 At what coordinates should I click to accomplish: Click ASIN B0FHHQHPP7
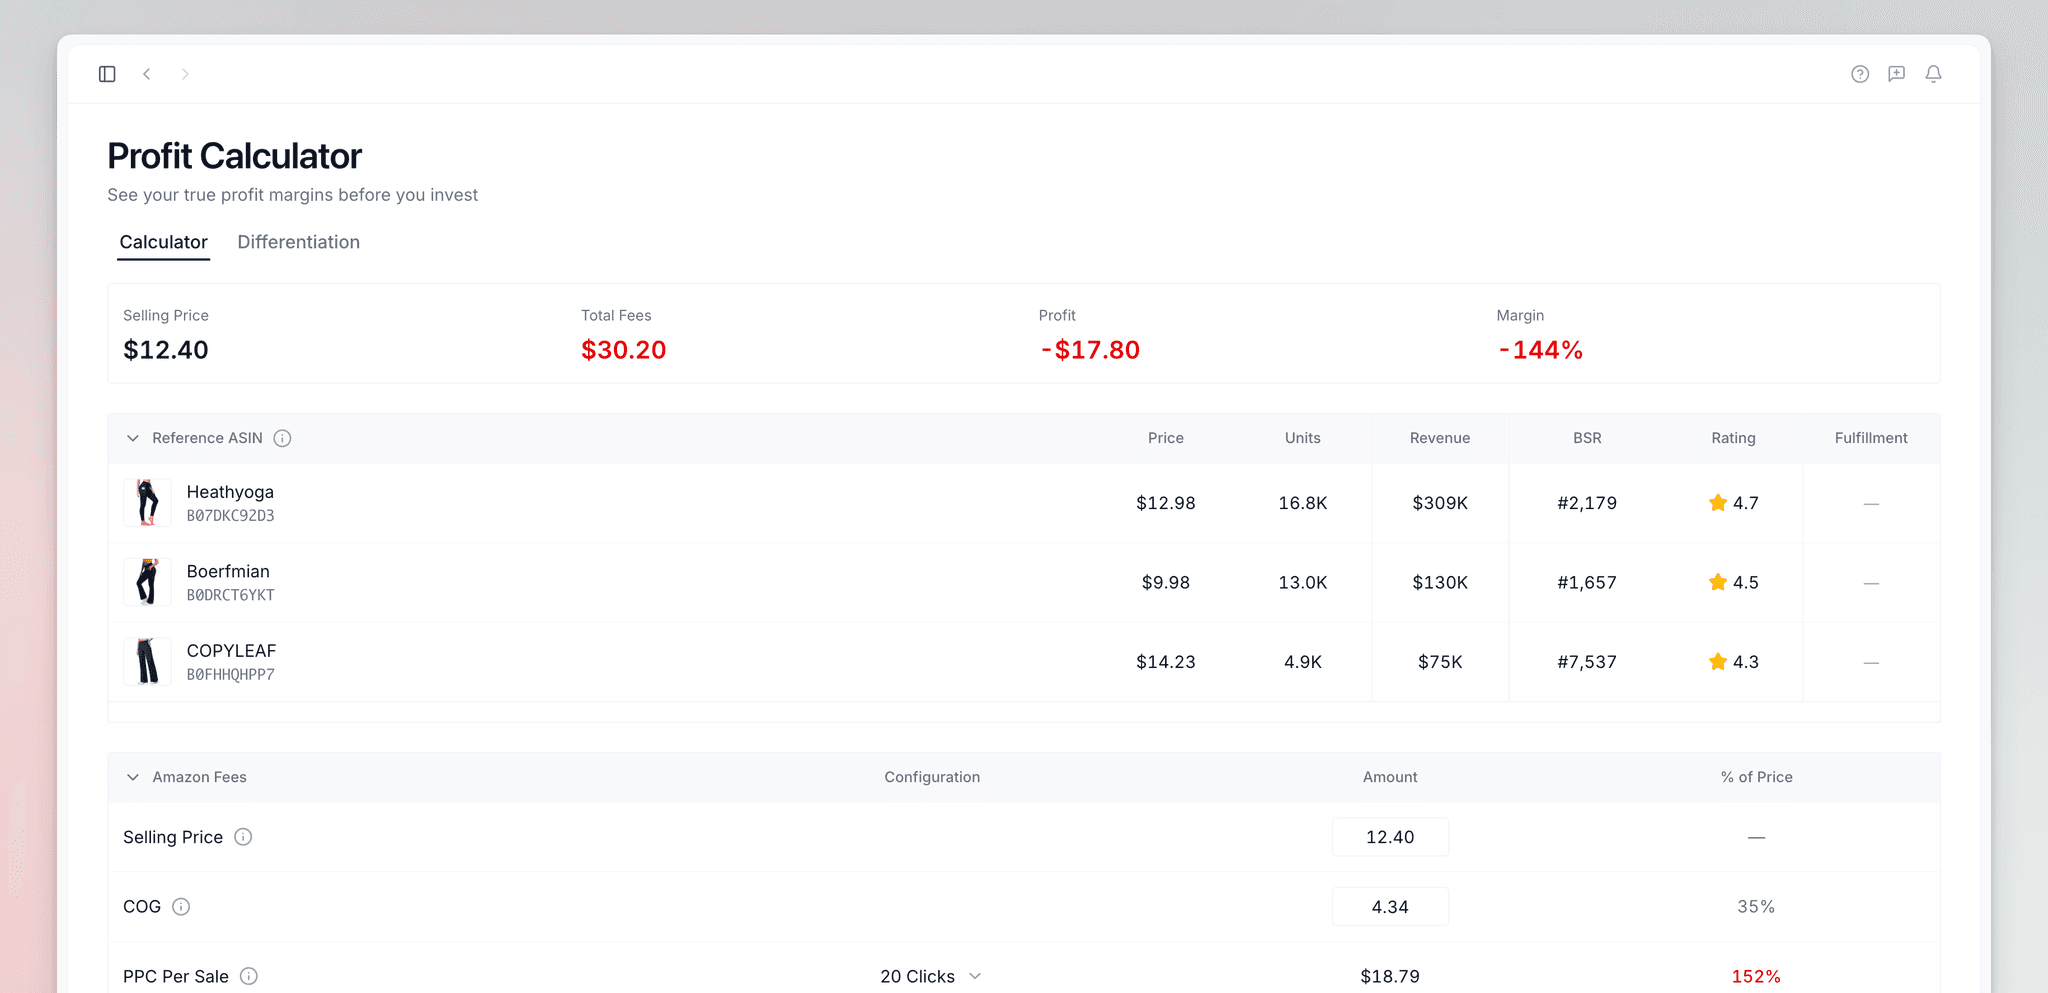pyautogui.click(x=230, y=675)
